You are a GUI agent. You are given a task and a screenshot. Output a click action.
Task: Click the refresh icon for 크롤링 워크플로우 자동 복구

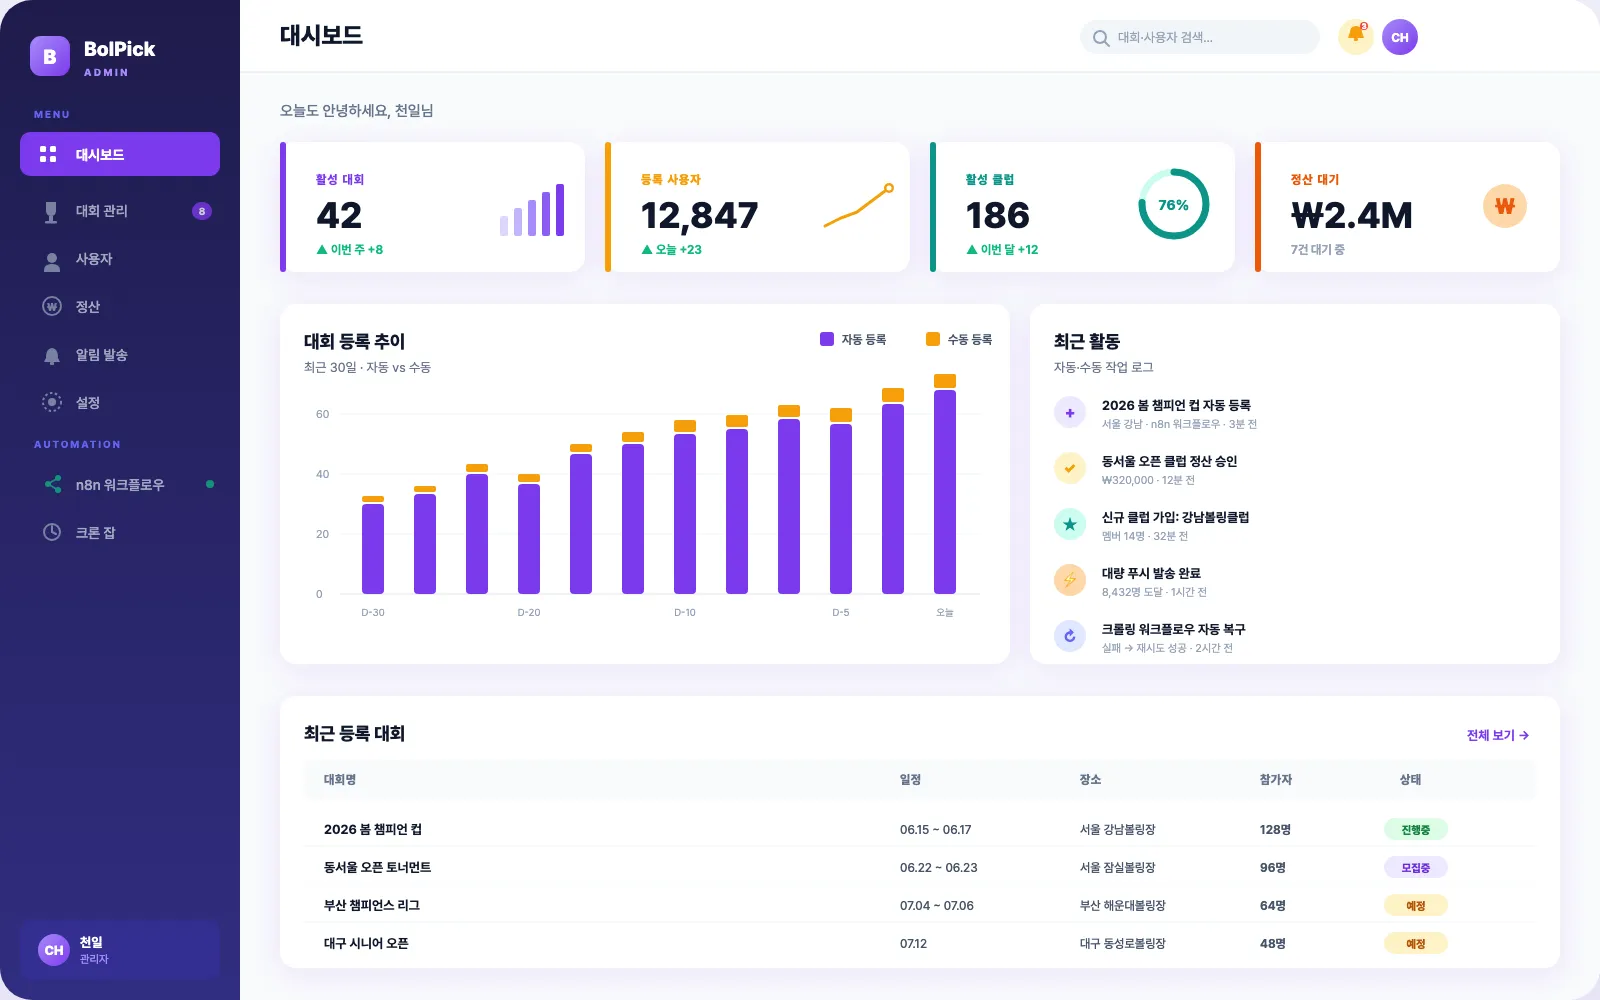1070,636
